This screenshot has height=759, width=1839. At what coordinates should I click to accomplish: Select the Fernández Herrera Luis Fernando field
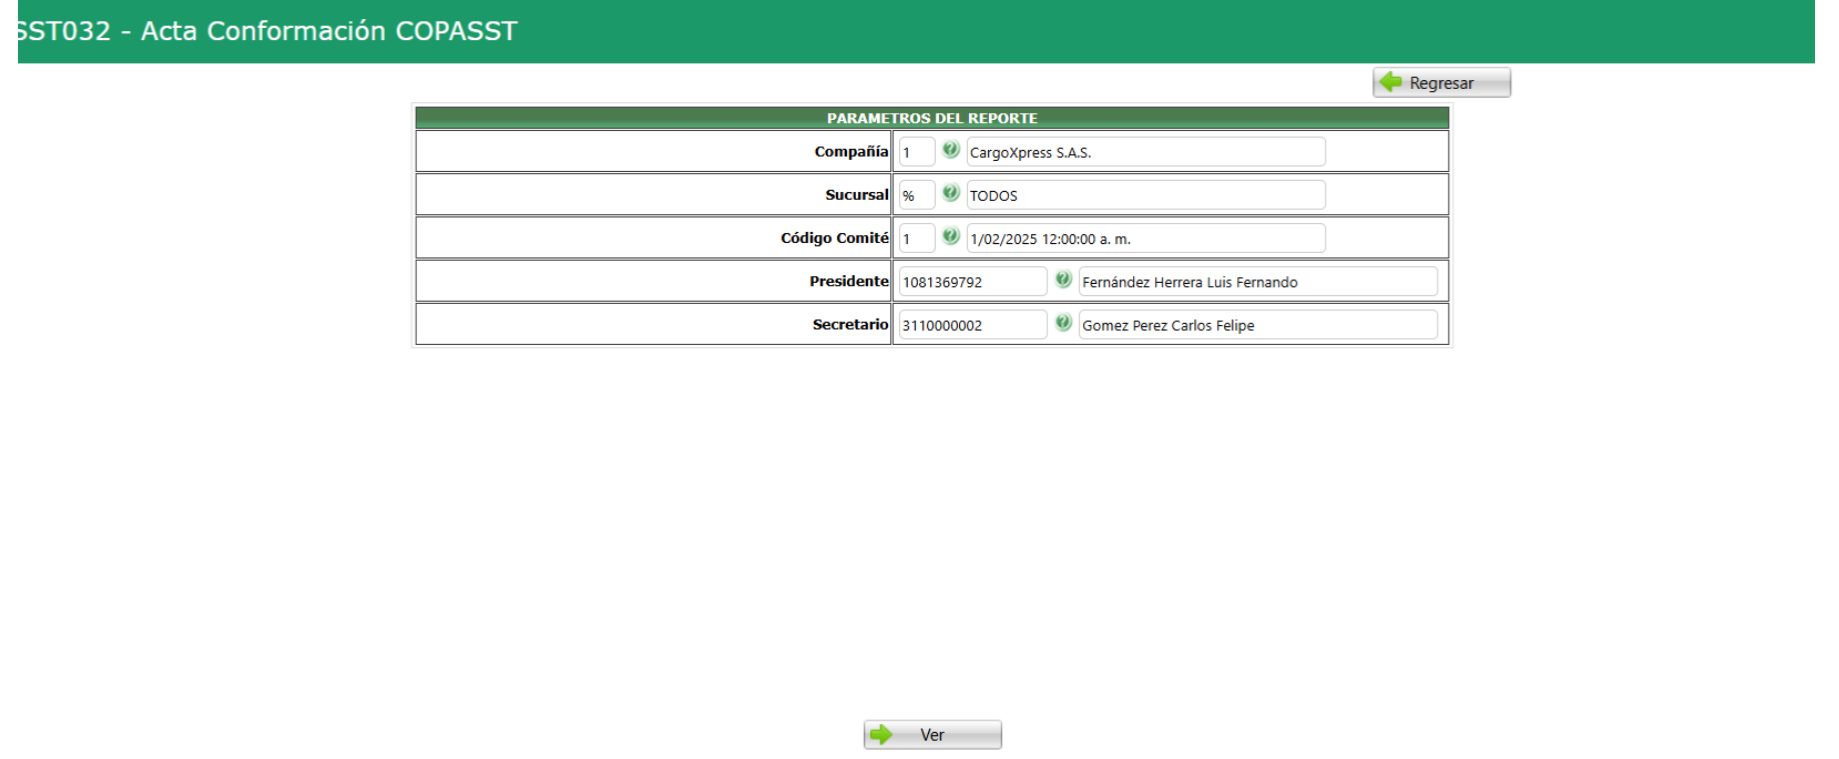click(x=1257, y=281)
